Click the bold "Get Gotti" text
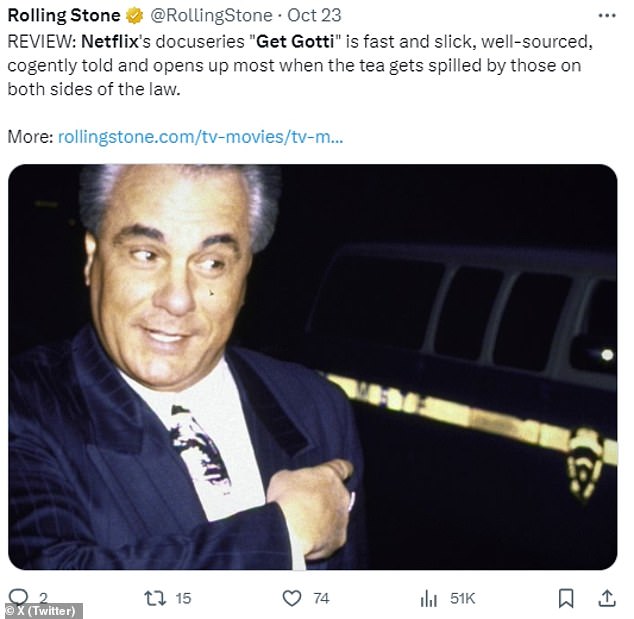This screenshot has height=619, width=634. pyautogui.click(x=295, y=41)
